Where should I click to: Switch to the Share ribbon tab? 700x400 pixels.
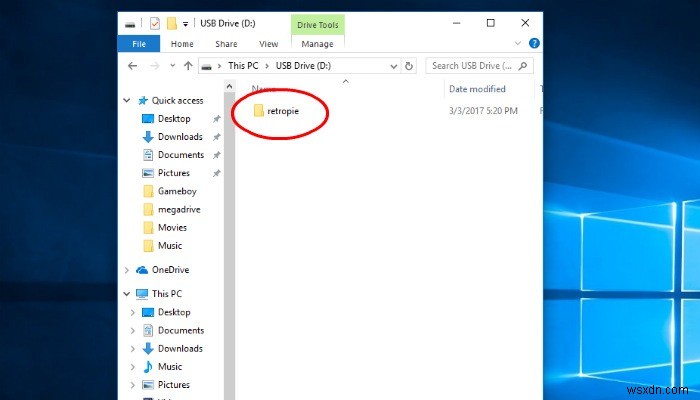226,44
